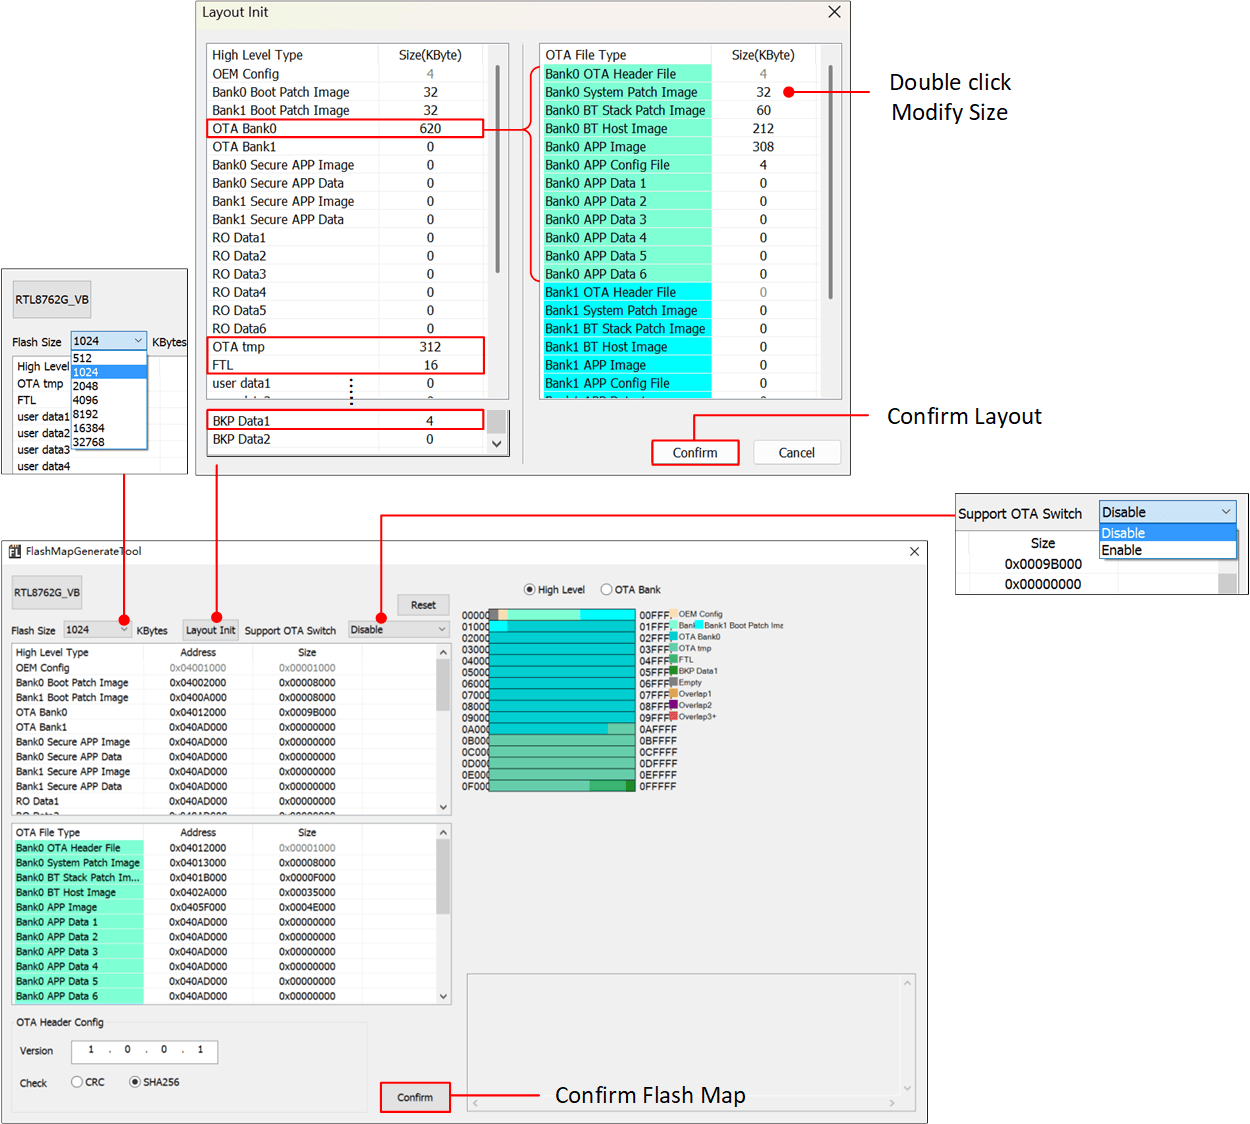Click the RTL8762G_VB button in the Flash Size popup

pyautogui.click(x=52, y=299)
